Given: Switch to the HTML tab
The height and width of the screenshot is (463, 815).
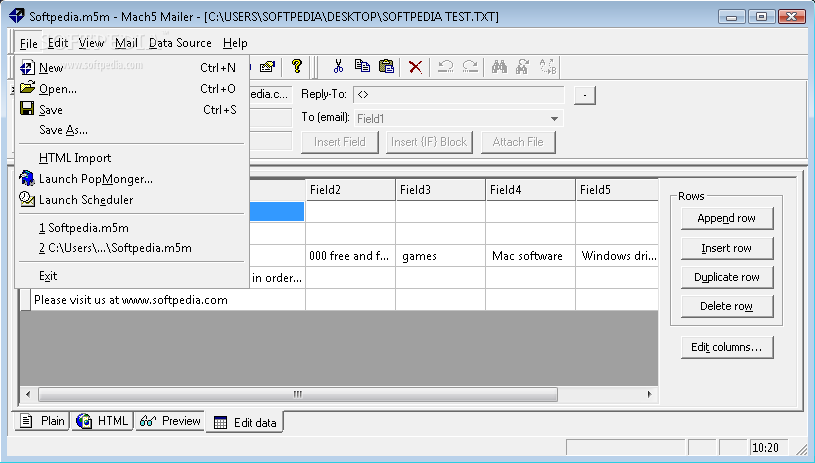Looking at the screenshot, I should point(102,421).
